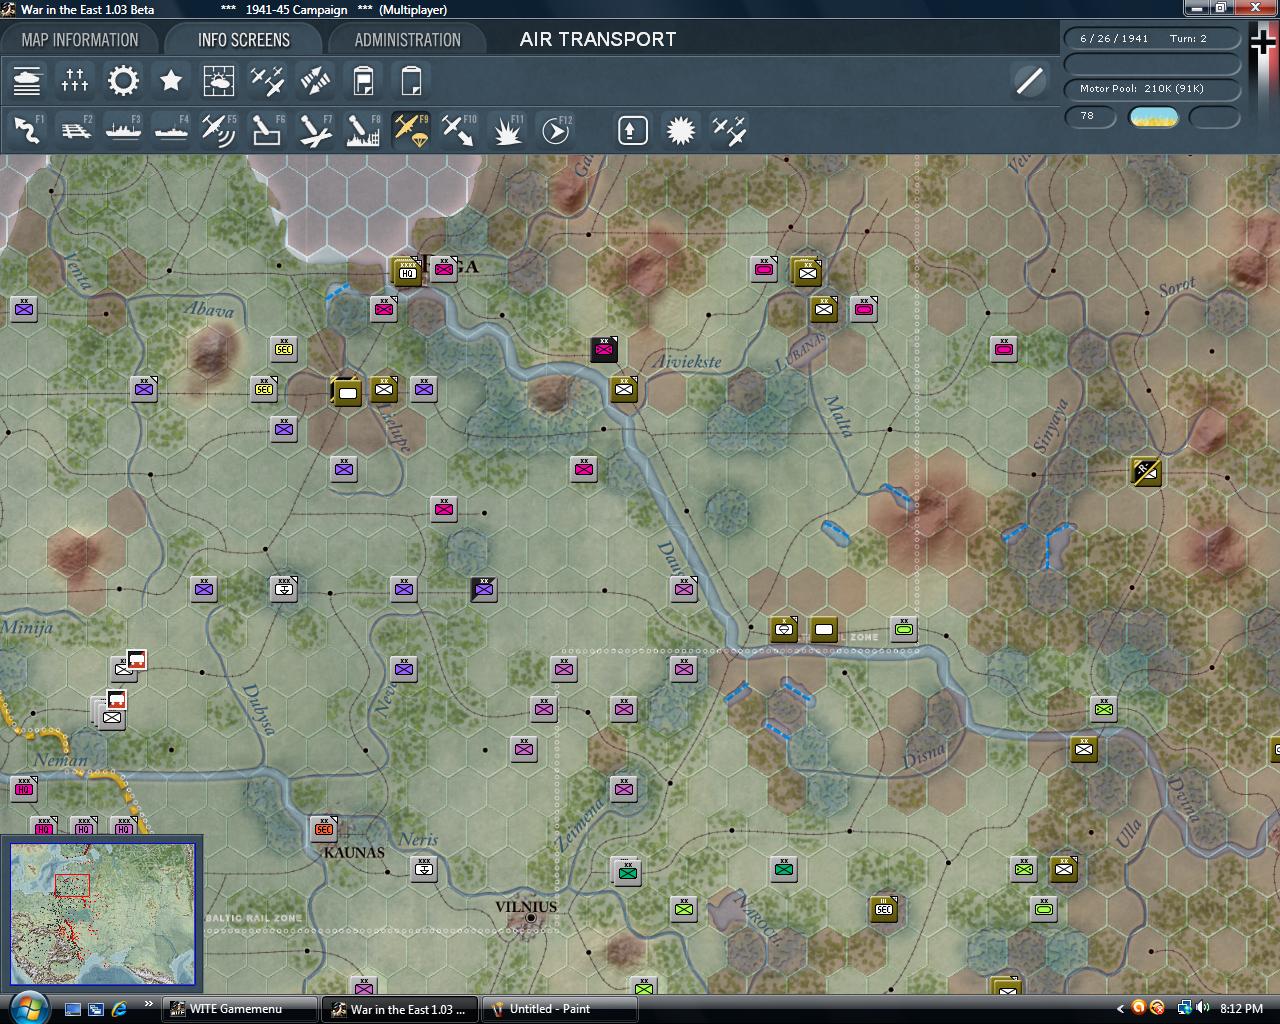
Task: Click the F12 end-of-turn icon
Action: tap(556, 128)
